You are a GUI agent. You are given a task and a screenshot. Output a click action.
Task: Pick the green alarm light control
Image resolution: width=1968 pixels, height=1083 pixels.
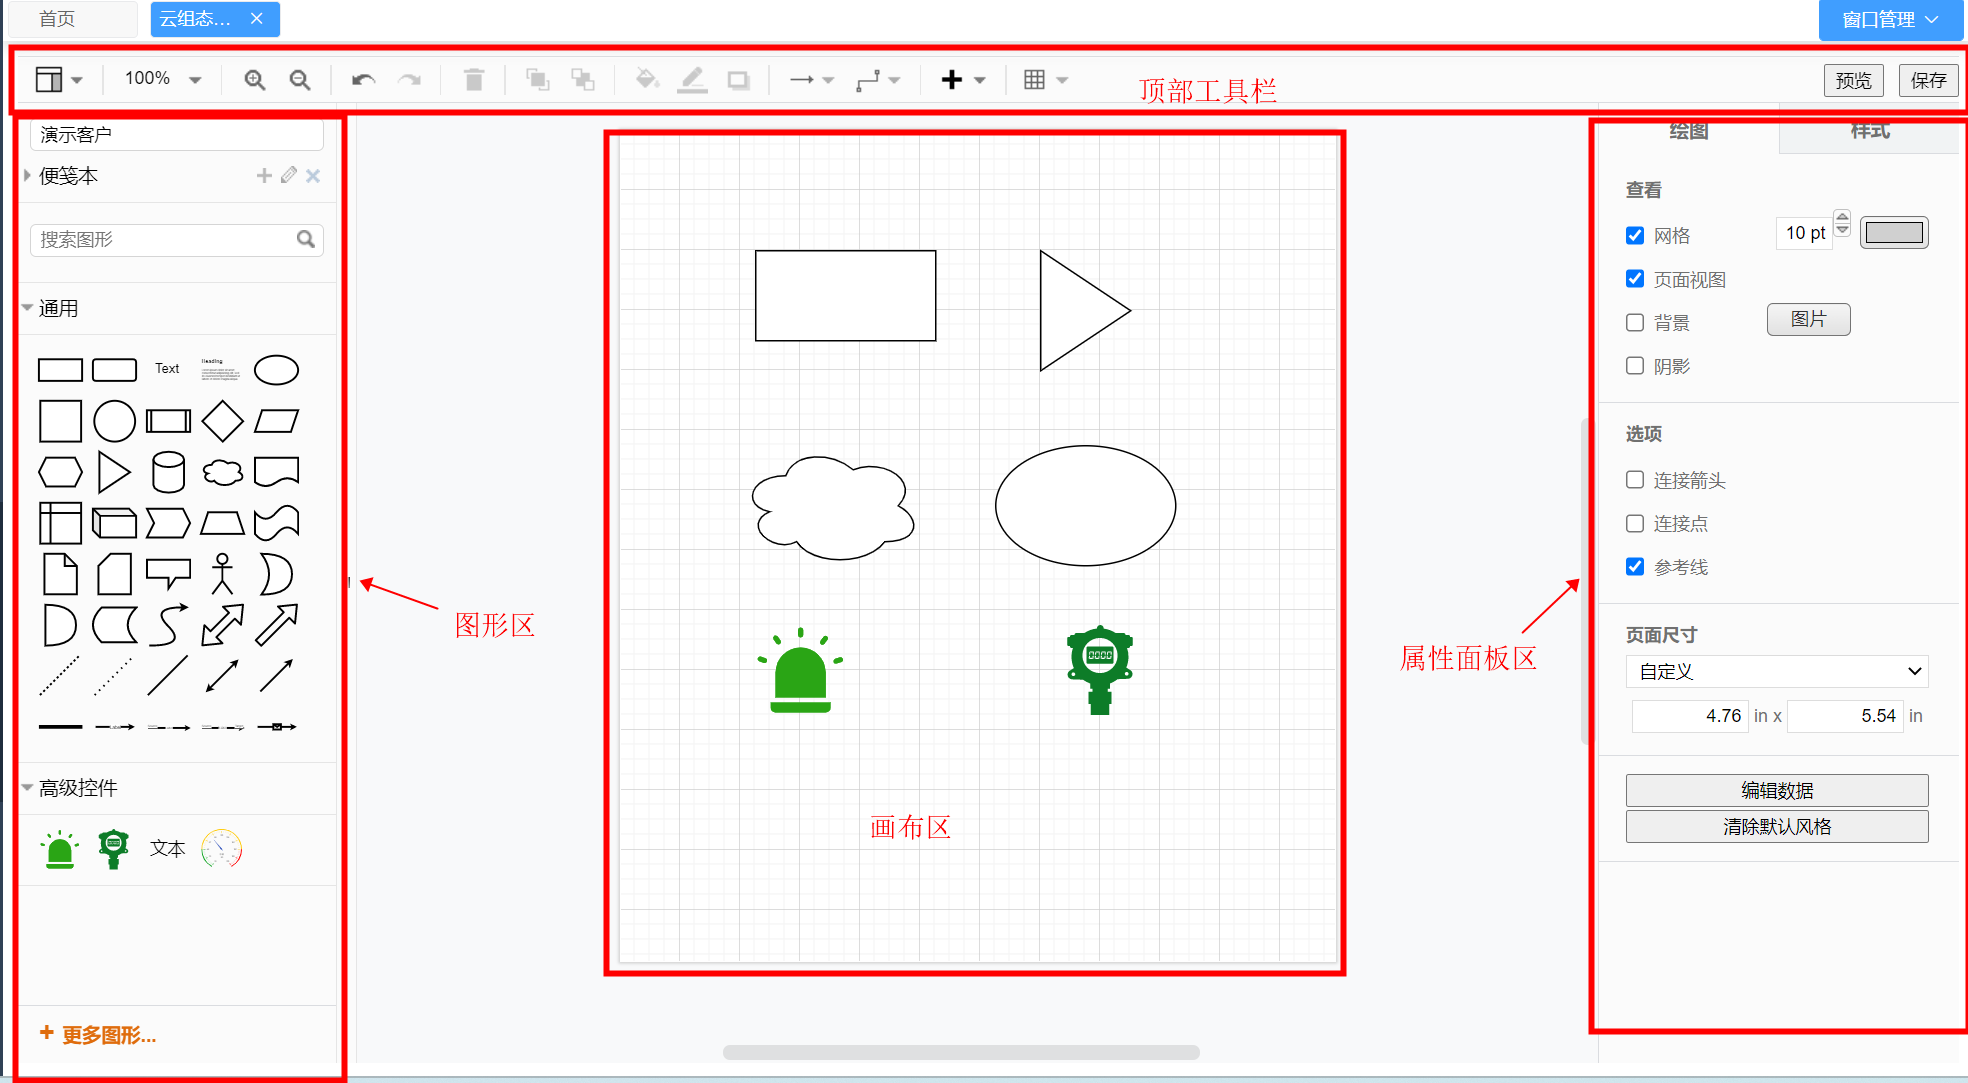pos(60,849)
